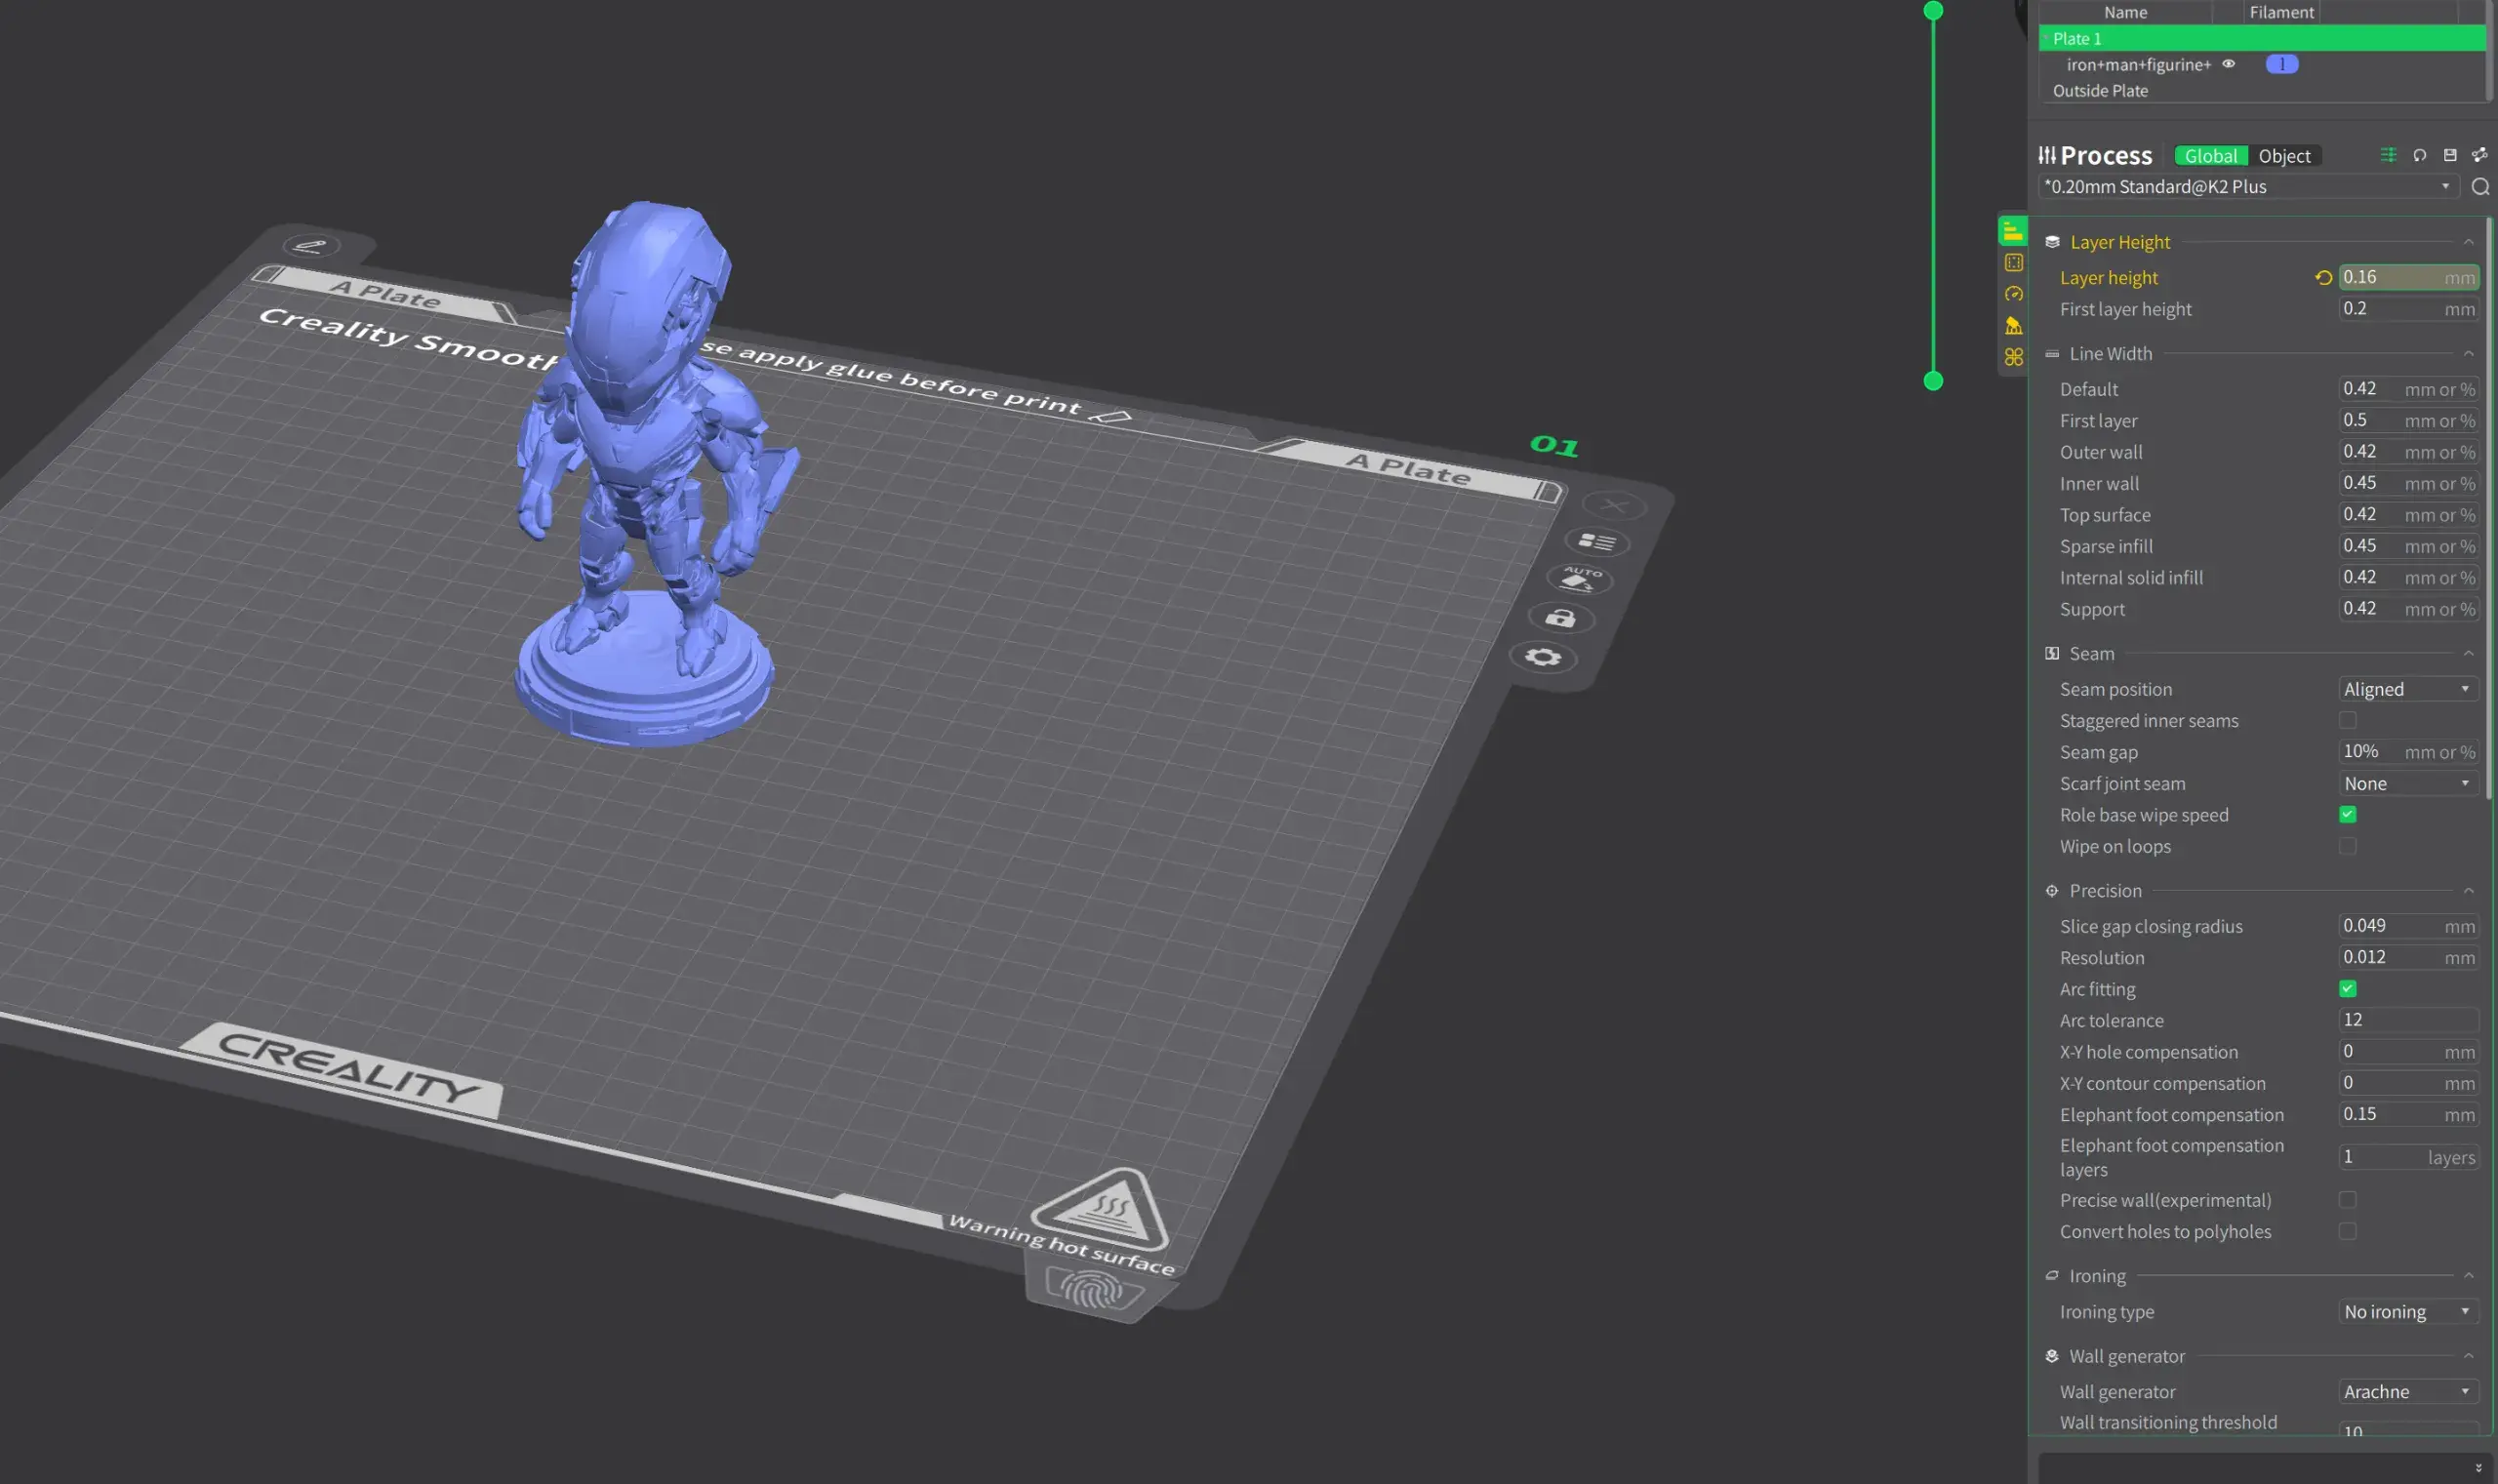Toggle visibility eye for iron+man+figurine
The height and width of the screenshot is (1484, 2498).
[x=2228, y=64]
